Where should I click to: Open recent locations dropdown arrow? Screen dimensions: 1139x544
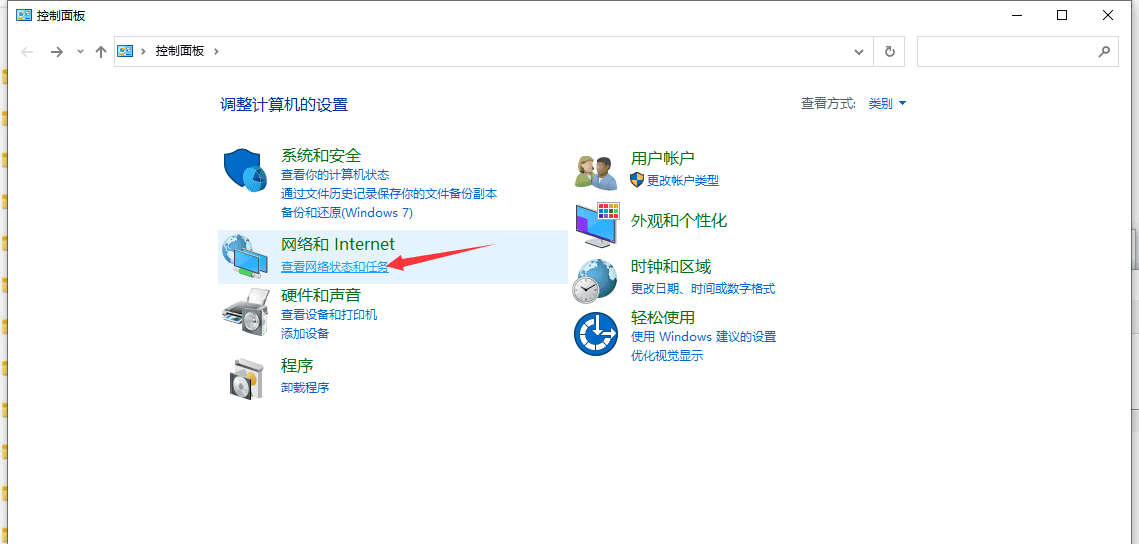click(x=80, y=51)
